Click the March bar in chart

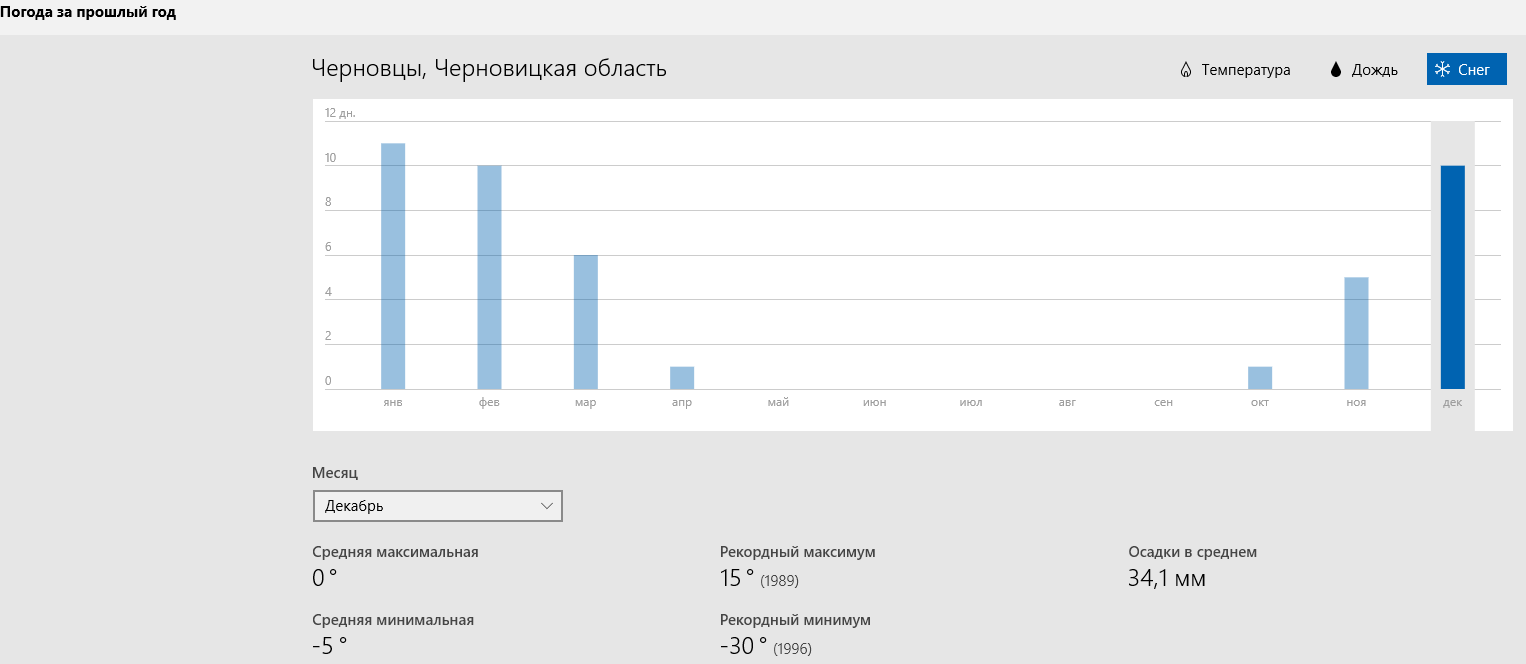586,322
